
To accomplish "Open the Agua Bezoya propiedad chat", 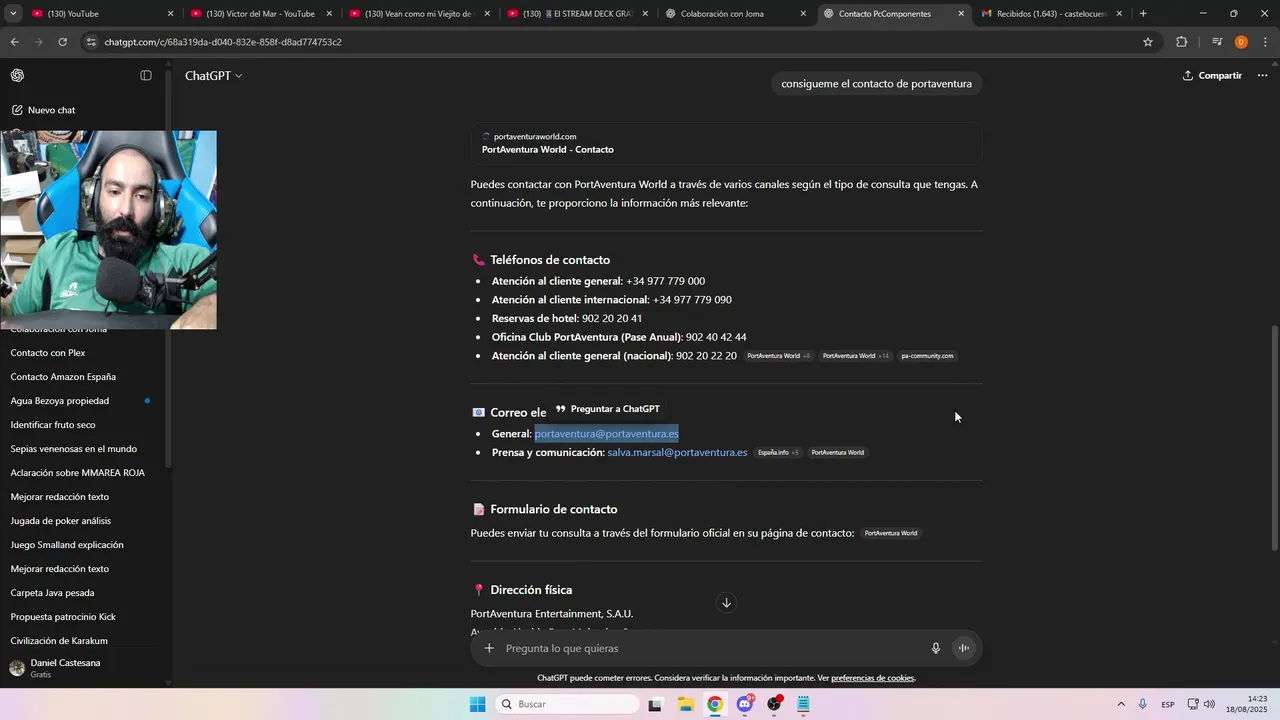I will (x=59, y=401).
